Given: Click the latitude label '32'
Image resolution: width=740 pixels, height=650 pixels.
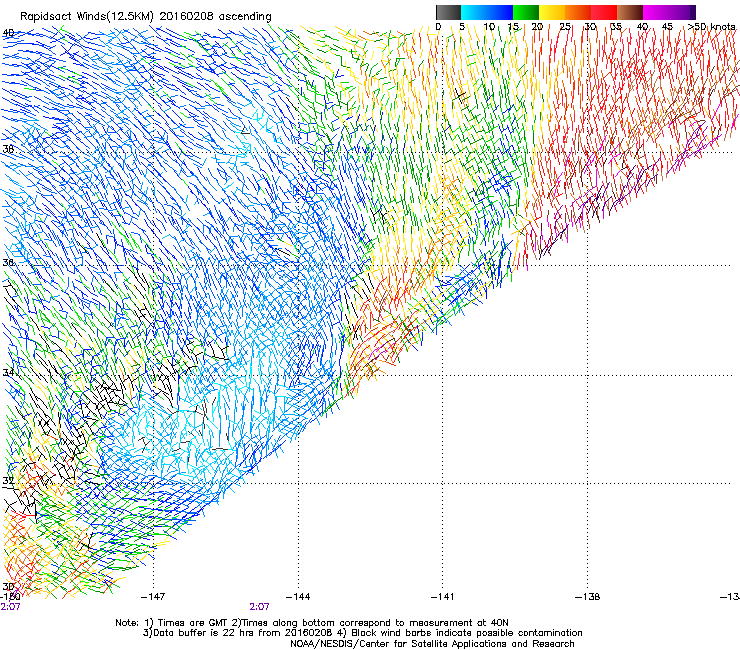Looking at the screenshot, I should coord(8,481).
